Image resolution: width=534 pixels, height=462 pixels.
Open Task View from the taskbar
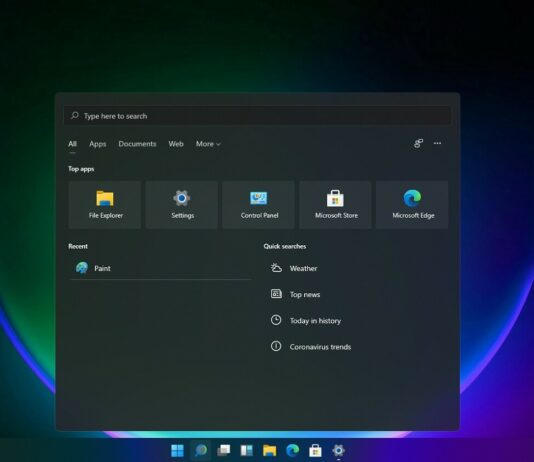[x=224, y=450]
